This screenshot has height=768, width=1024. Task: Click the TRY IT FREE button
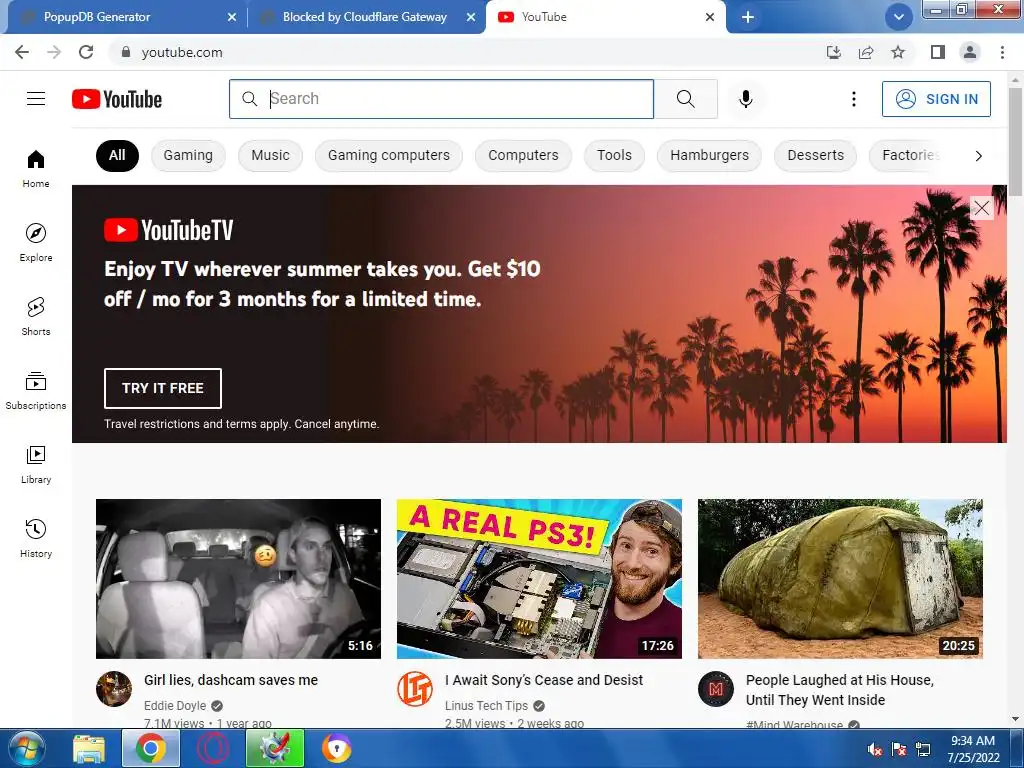[x=163, y=388]
